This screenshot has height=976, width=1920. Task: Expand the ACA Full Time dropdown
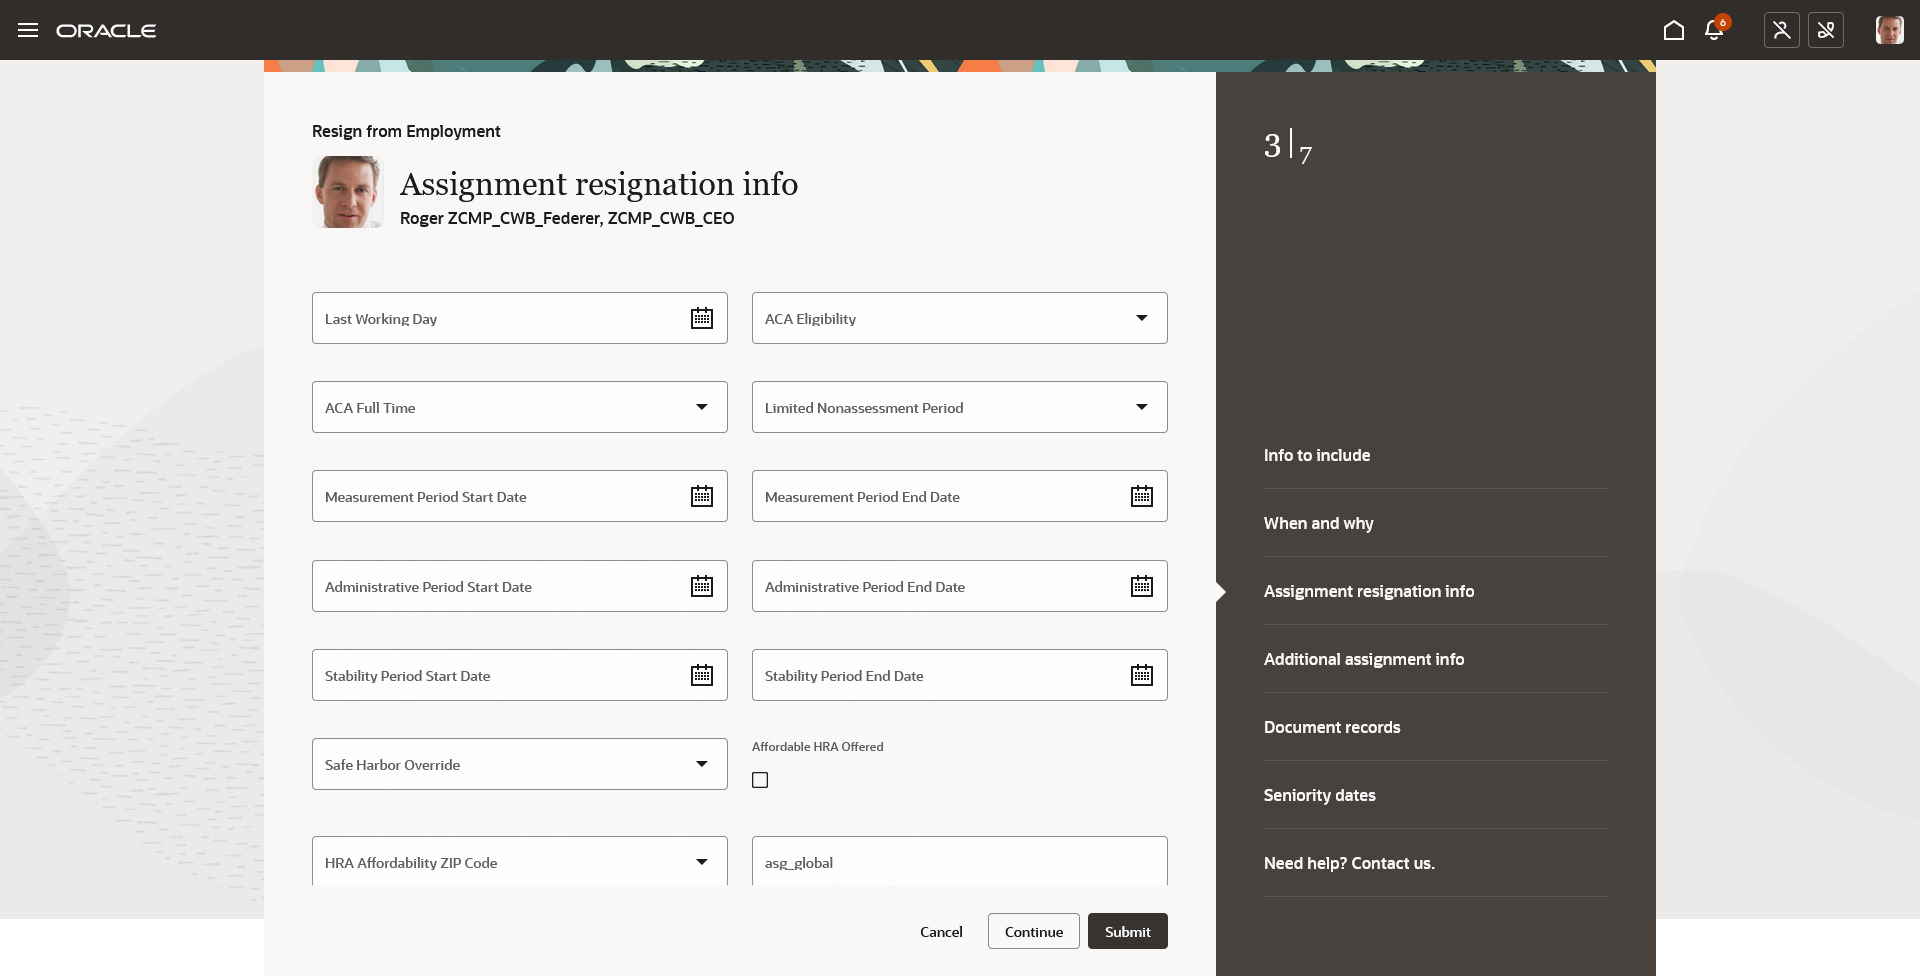(x=701, y=407)
